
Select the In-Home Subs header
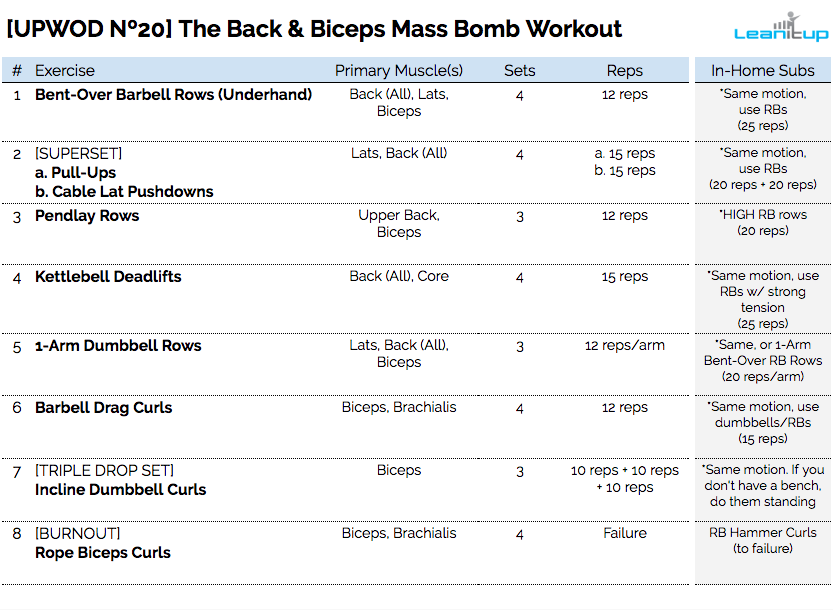click(x=763, y=71)
